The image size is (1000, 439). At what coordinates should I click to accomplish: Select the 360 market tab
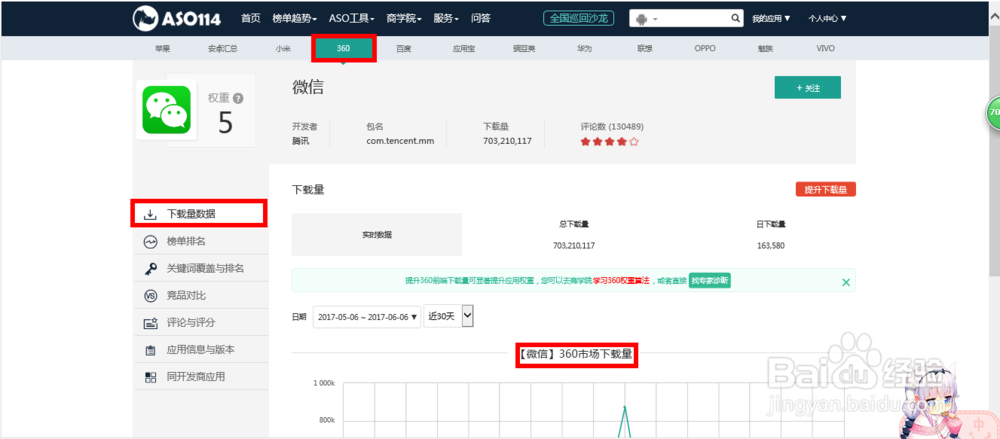tap(344, 48)
